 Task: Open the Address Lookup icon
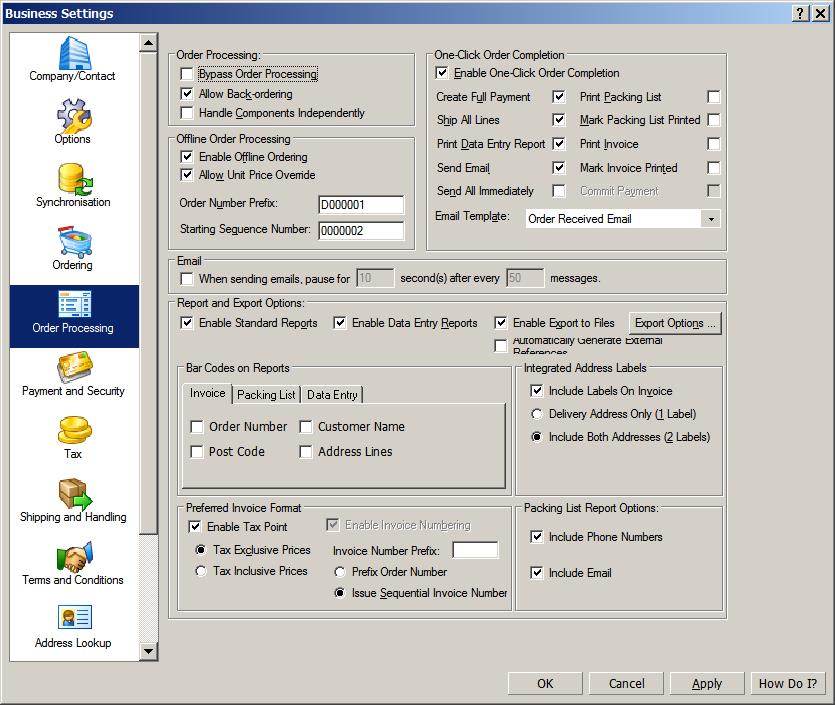coord(73,619)
